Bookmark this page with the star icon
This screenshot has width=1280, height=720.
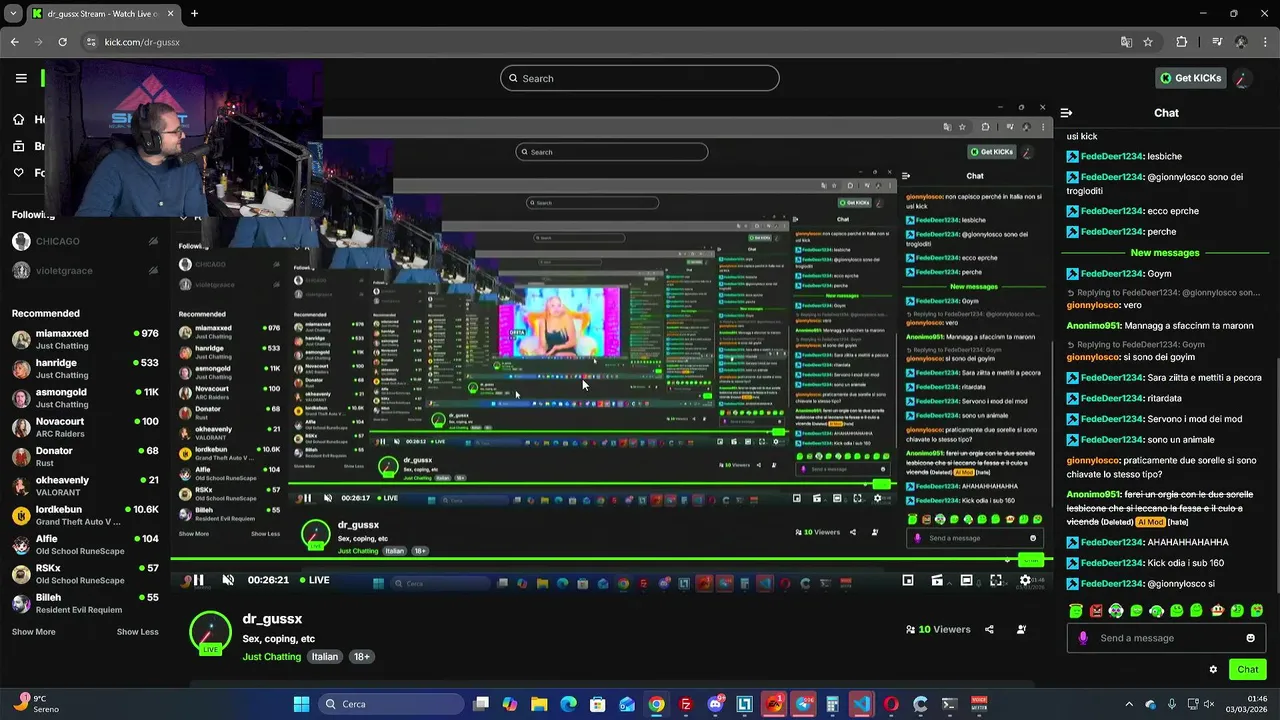(1148, 42)
